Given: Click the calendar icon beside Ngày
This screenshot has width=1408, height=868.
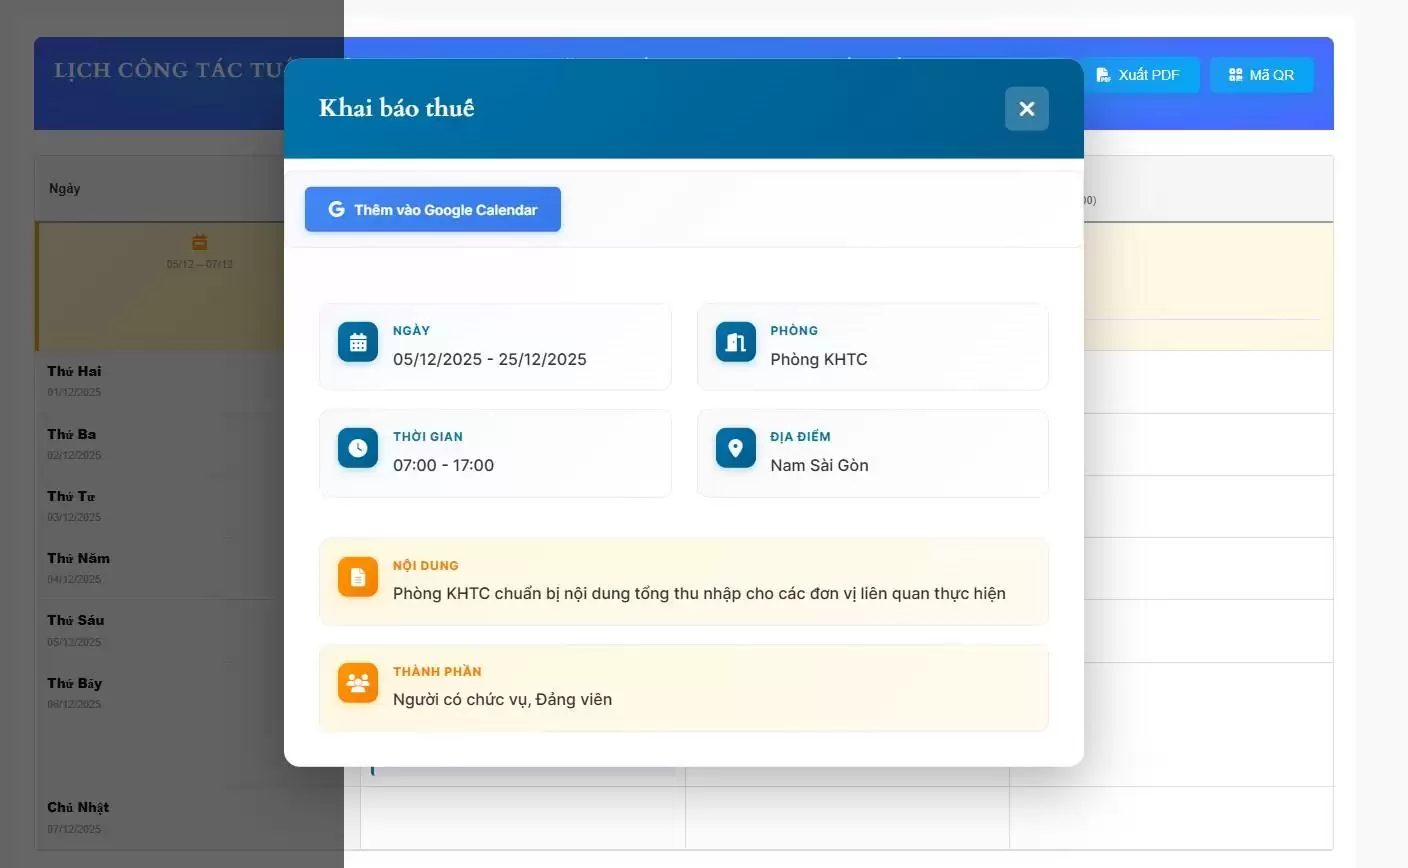Looking at the screenshot, I should (358, 343).
